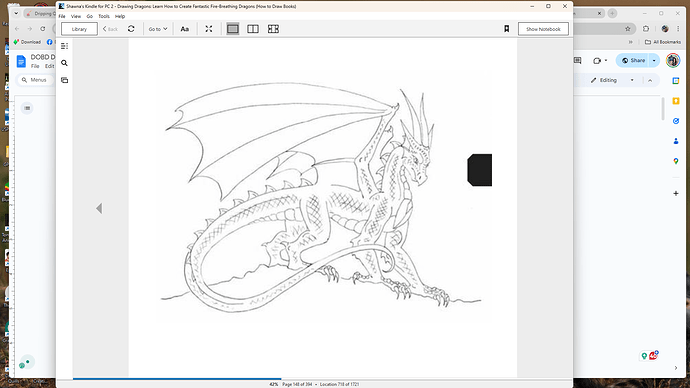Reload the page in Chrome
This screenshot has height=388, width=690.
[43, 29]
